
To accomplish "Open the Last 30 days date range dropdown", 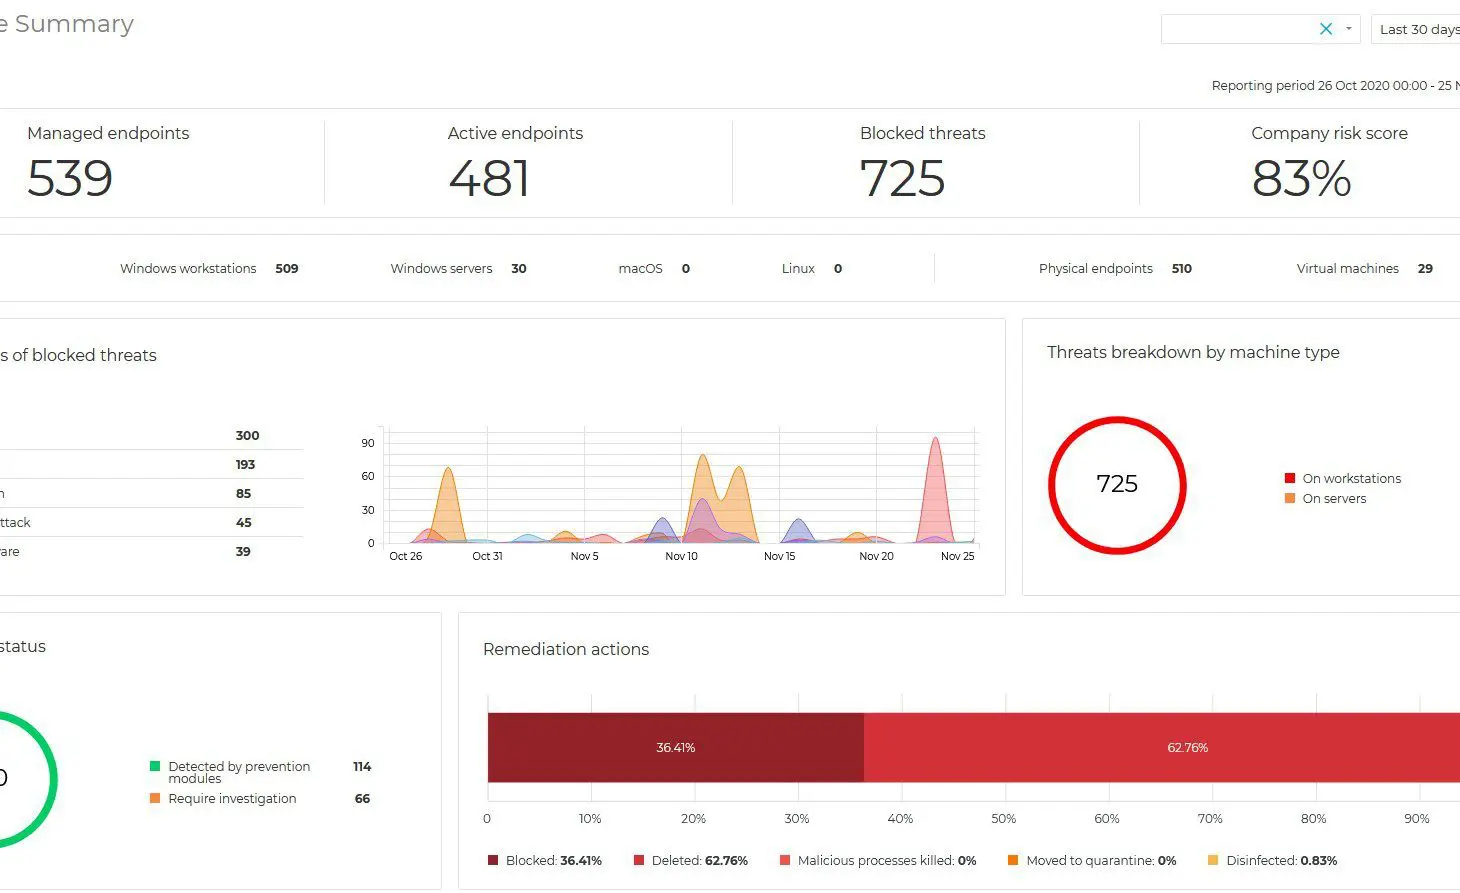I will (1416, 29).
